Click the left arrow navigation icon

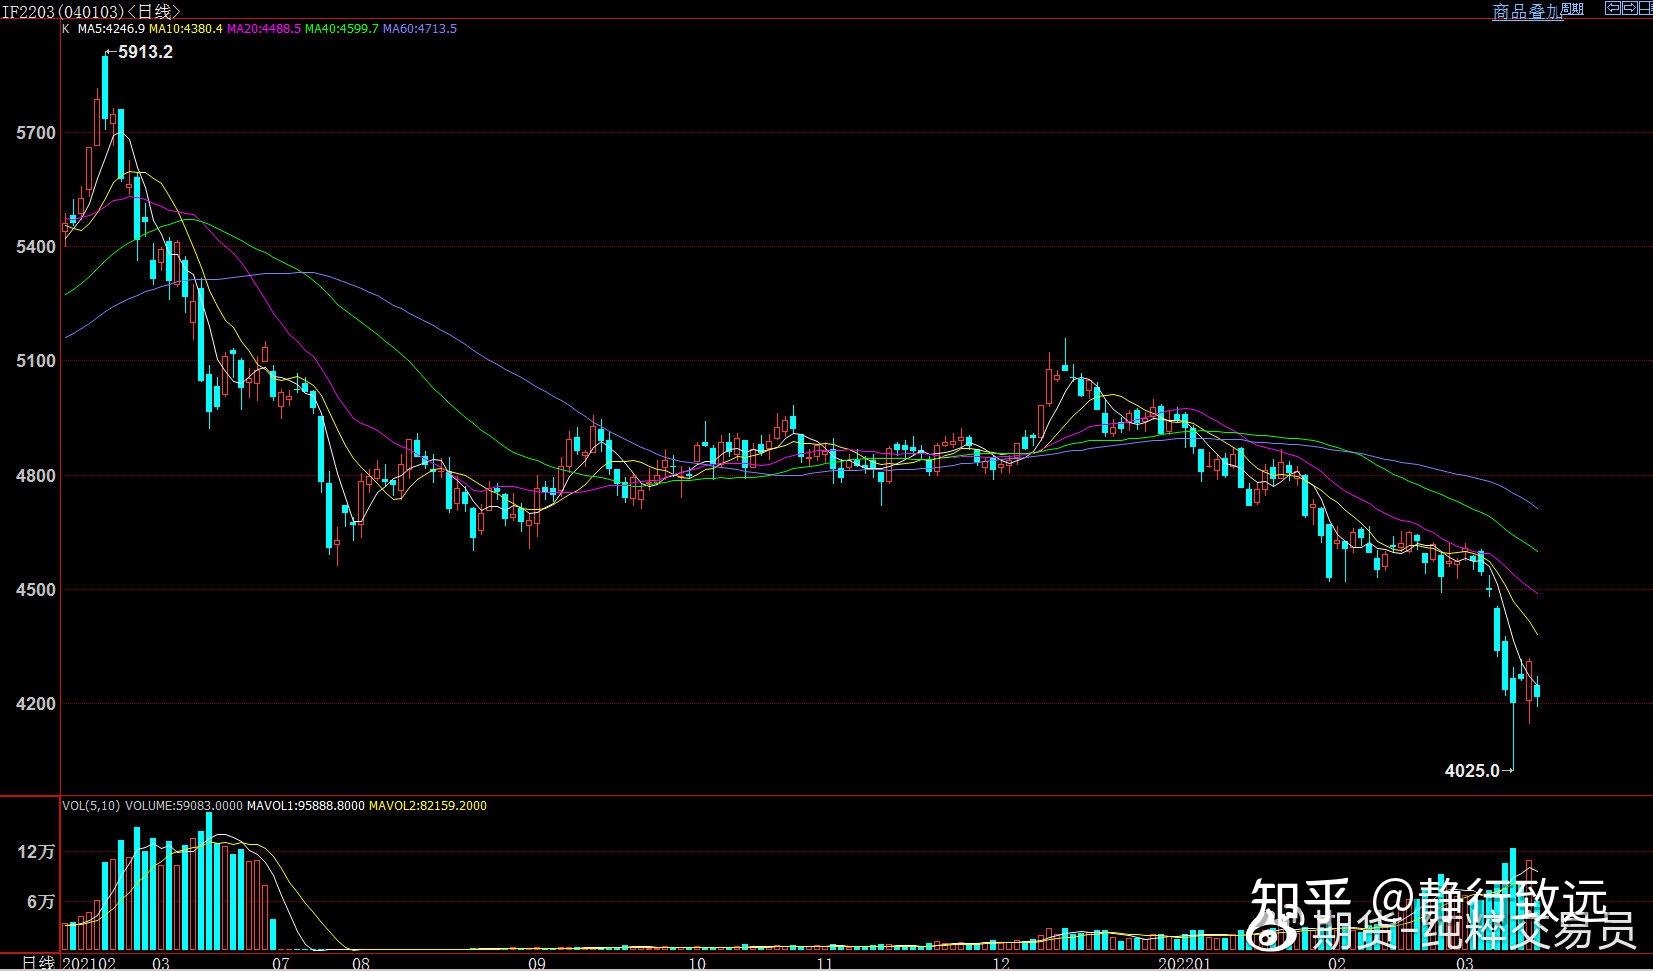tap(1612, 8)
